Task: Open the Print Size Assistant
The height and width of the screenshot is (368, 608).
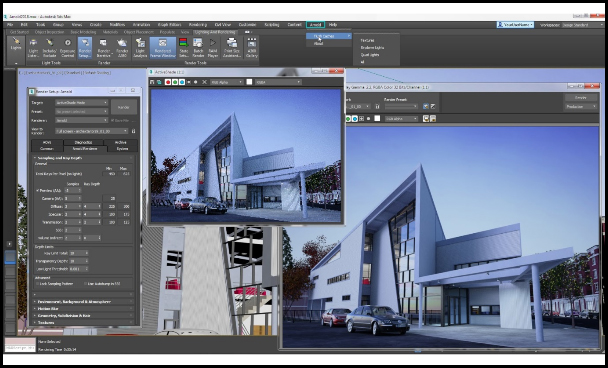Action: tap(232, 48)
